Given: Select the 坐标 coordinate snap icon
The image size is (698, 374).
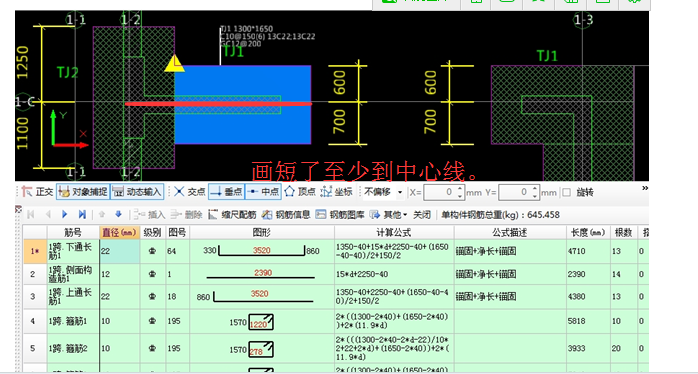Looking at the screenshot, I should pyautogui.click(x=326, y=192).
